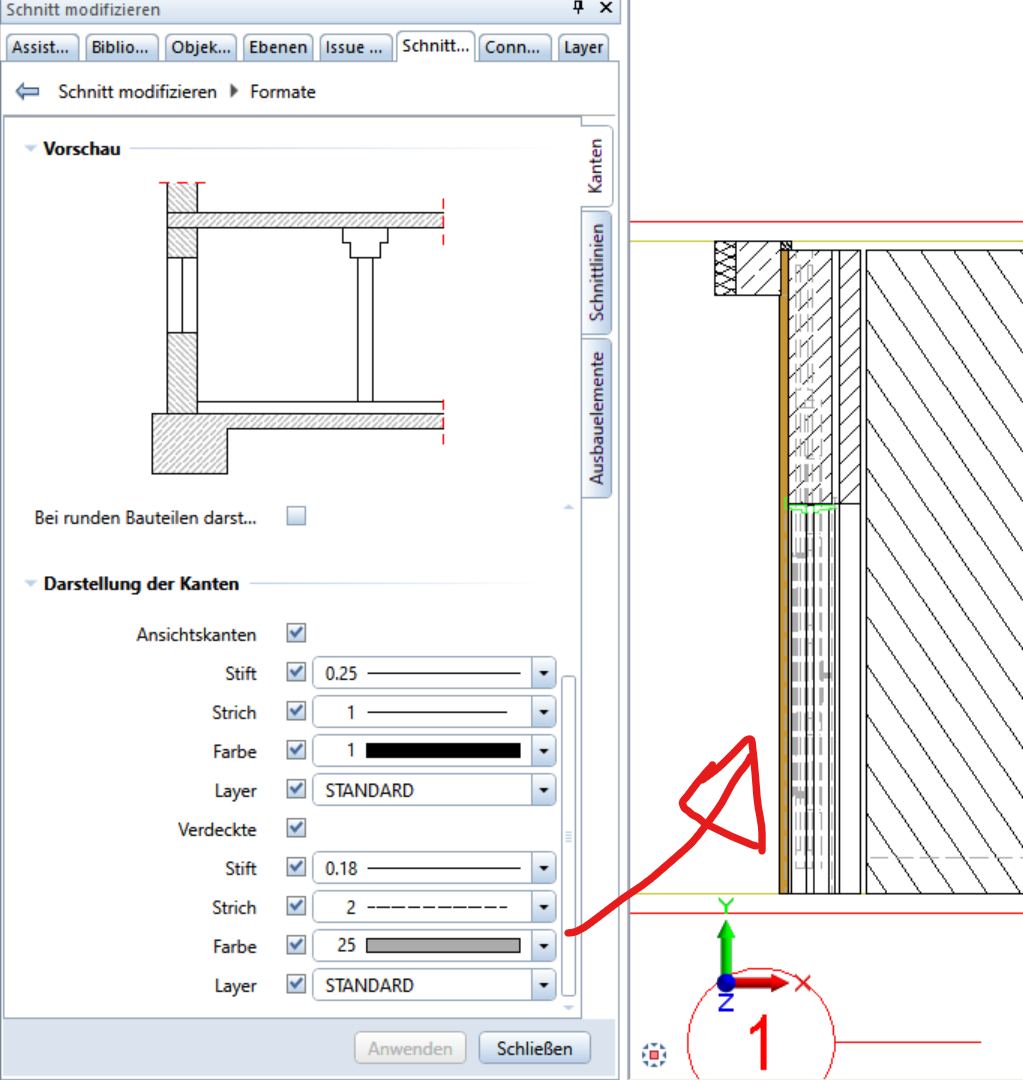Enable Bei runden Bauteilen darstellen checkbox
This screenshot has height=1080, width=1023.
tap(296, 517)
